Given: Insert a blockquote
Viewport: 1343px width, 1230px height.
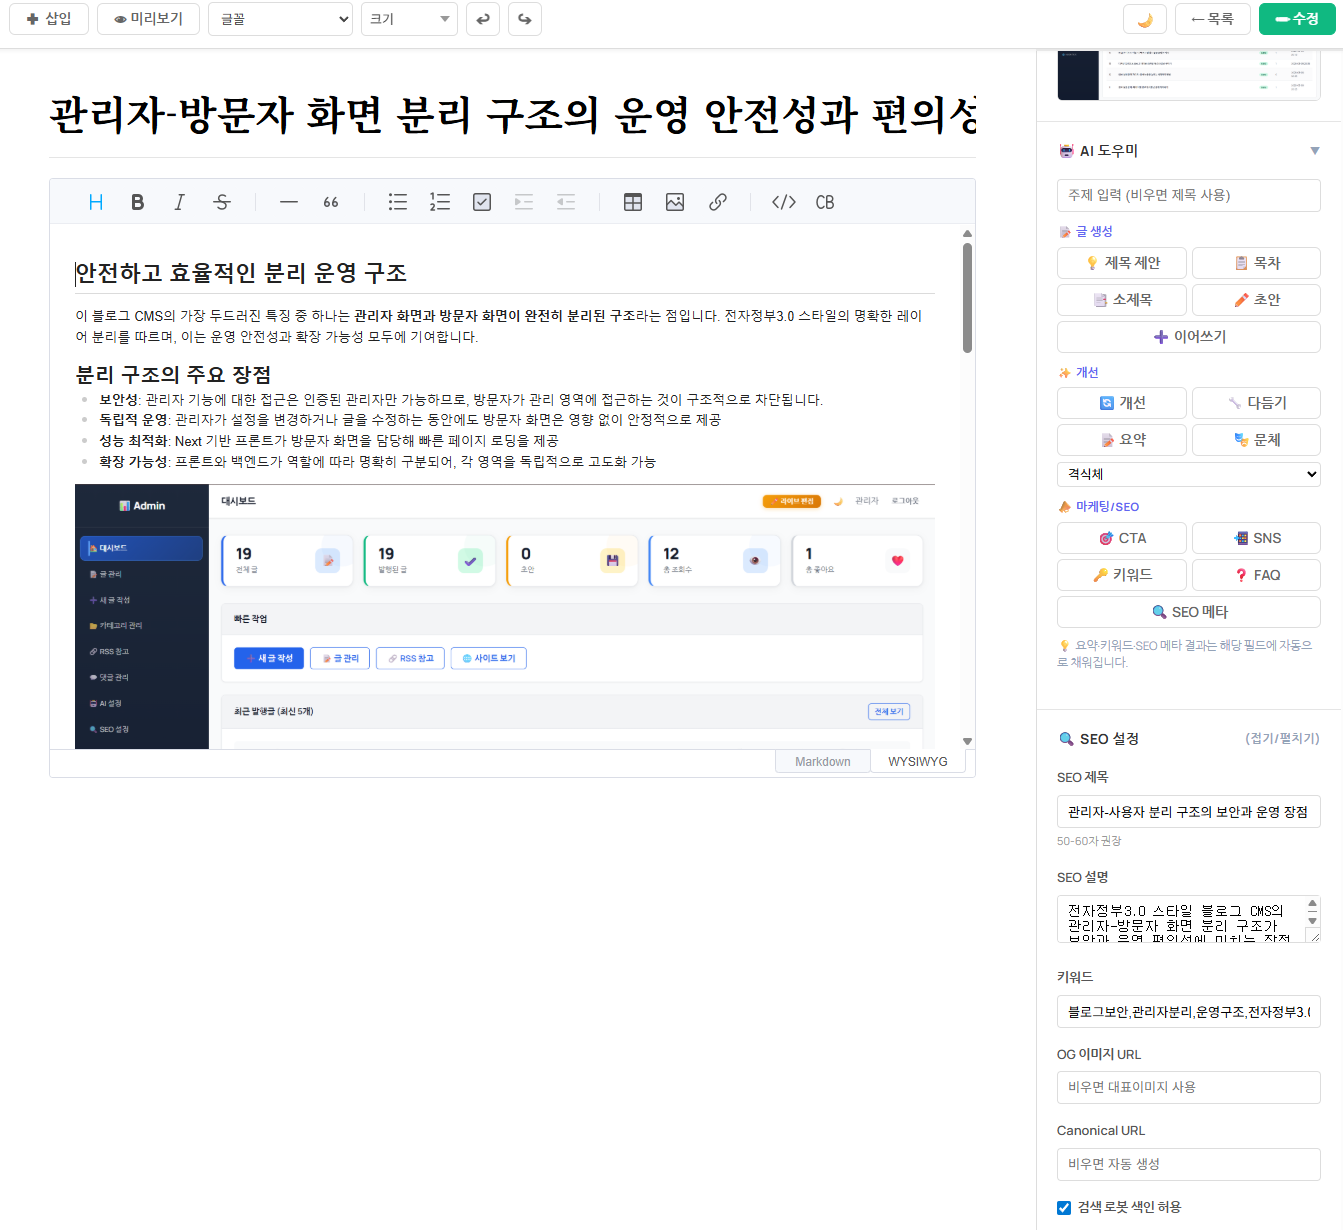Looking at the screenshot, I should [x=331, y=202].
